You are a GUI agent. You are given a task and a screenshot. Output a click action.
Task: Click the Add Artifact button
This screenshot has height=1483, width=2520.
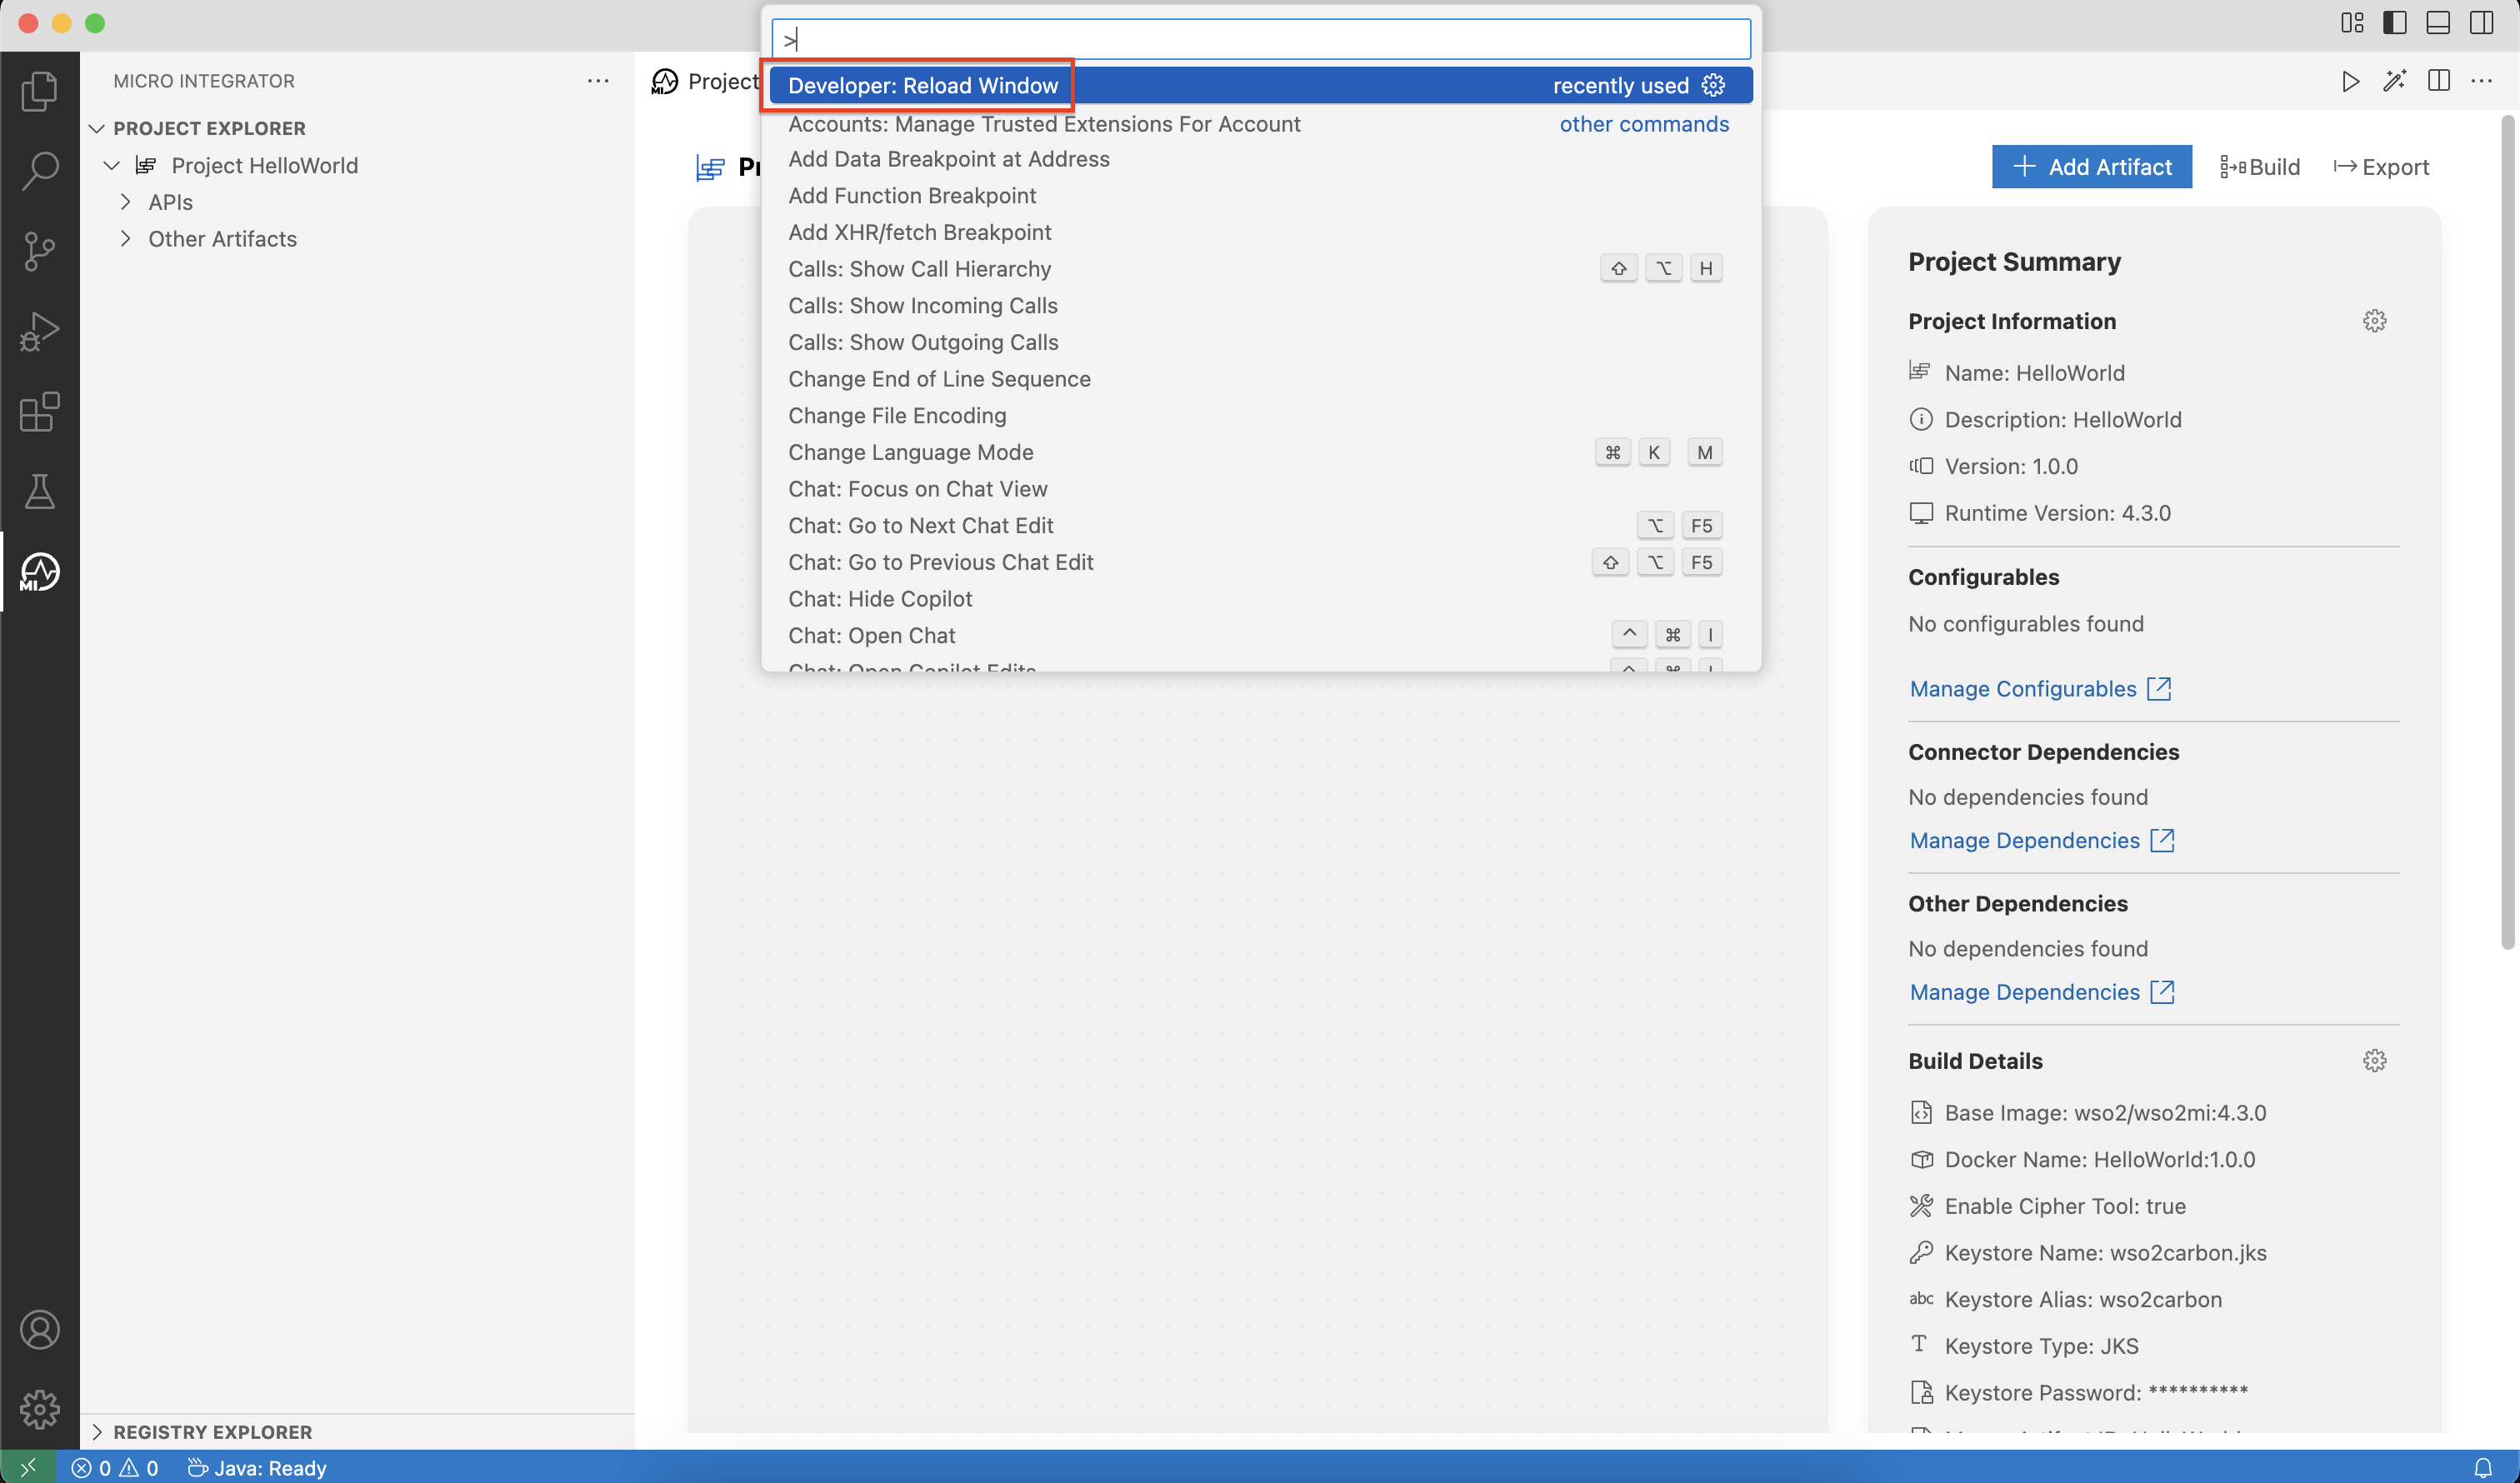2091,167
